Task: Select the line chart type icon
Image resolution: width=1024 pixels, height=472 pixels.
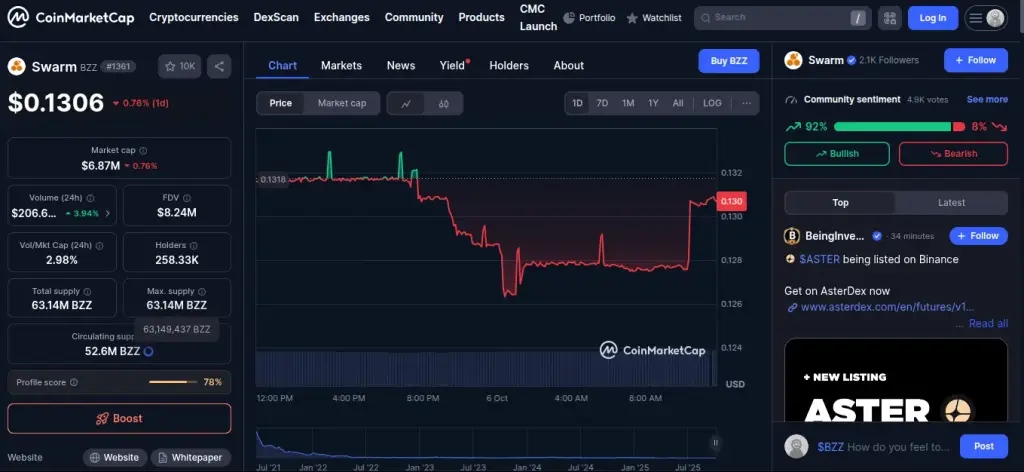Action: (406, 103)
